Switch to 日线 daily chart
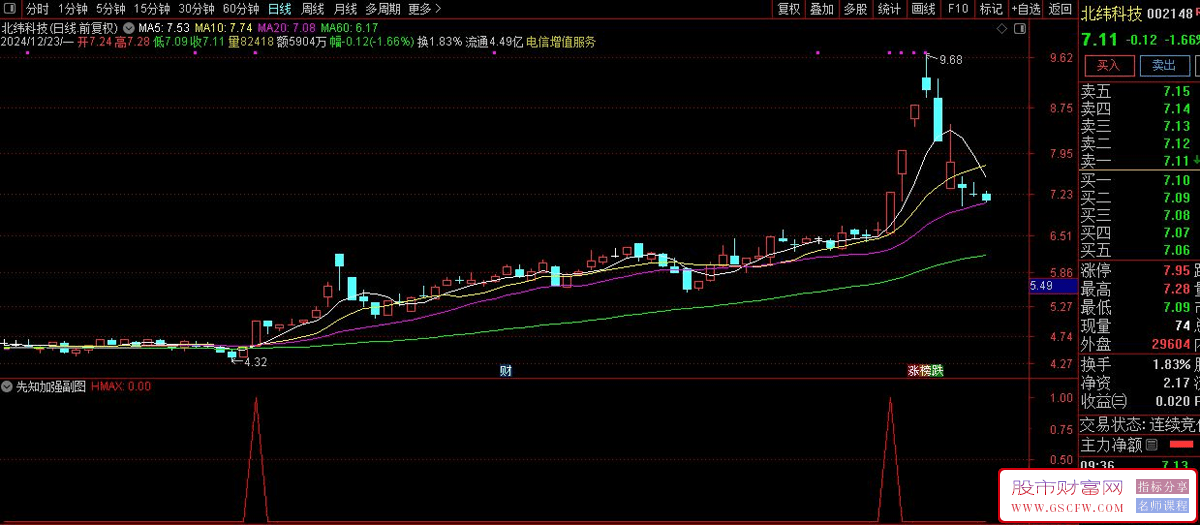 [280, 9]
